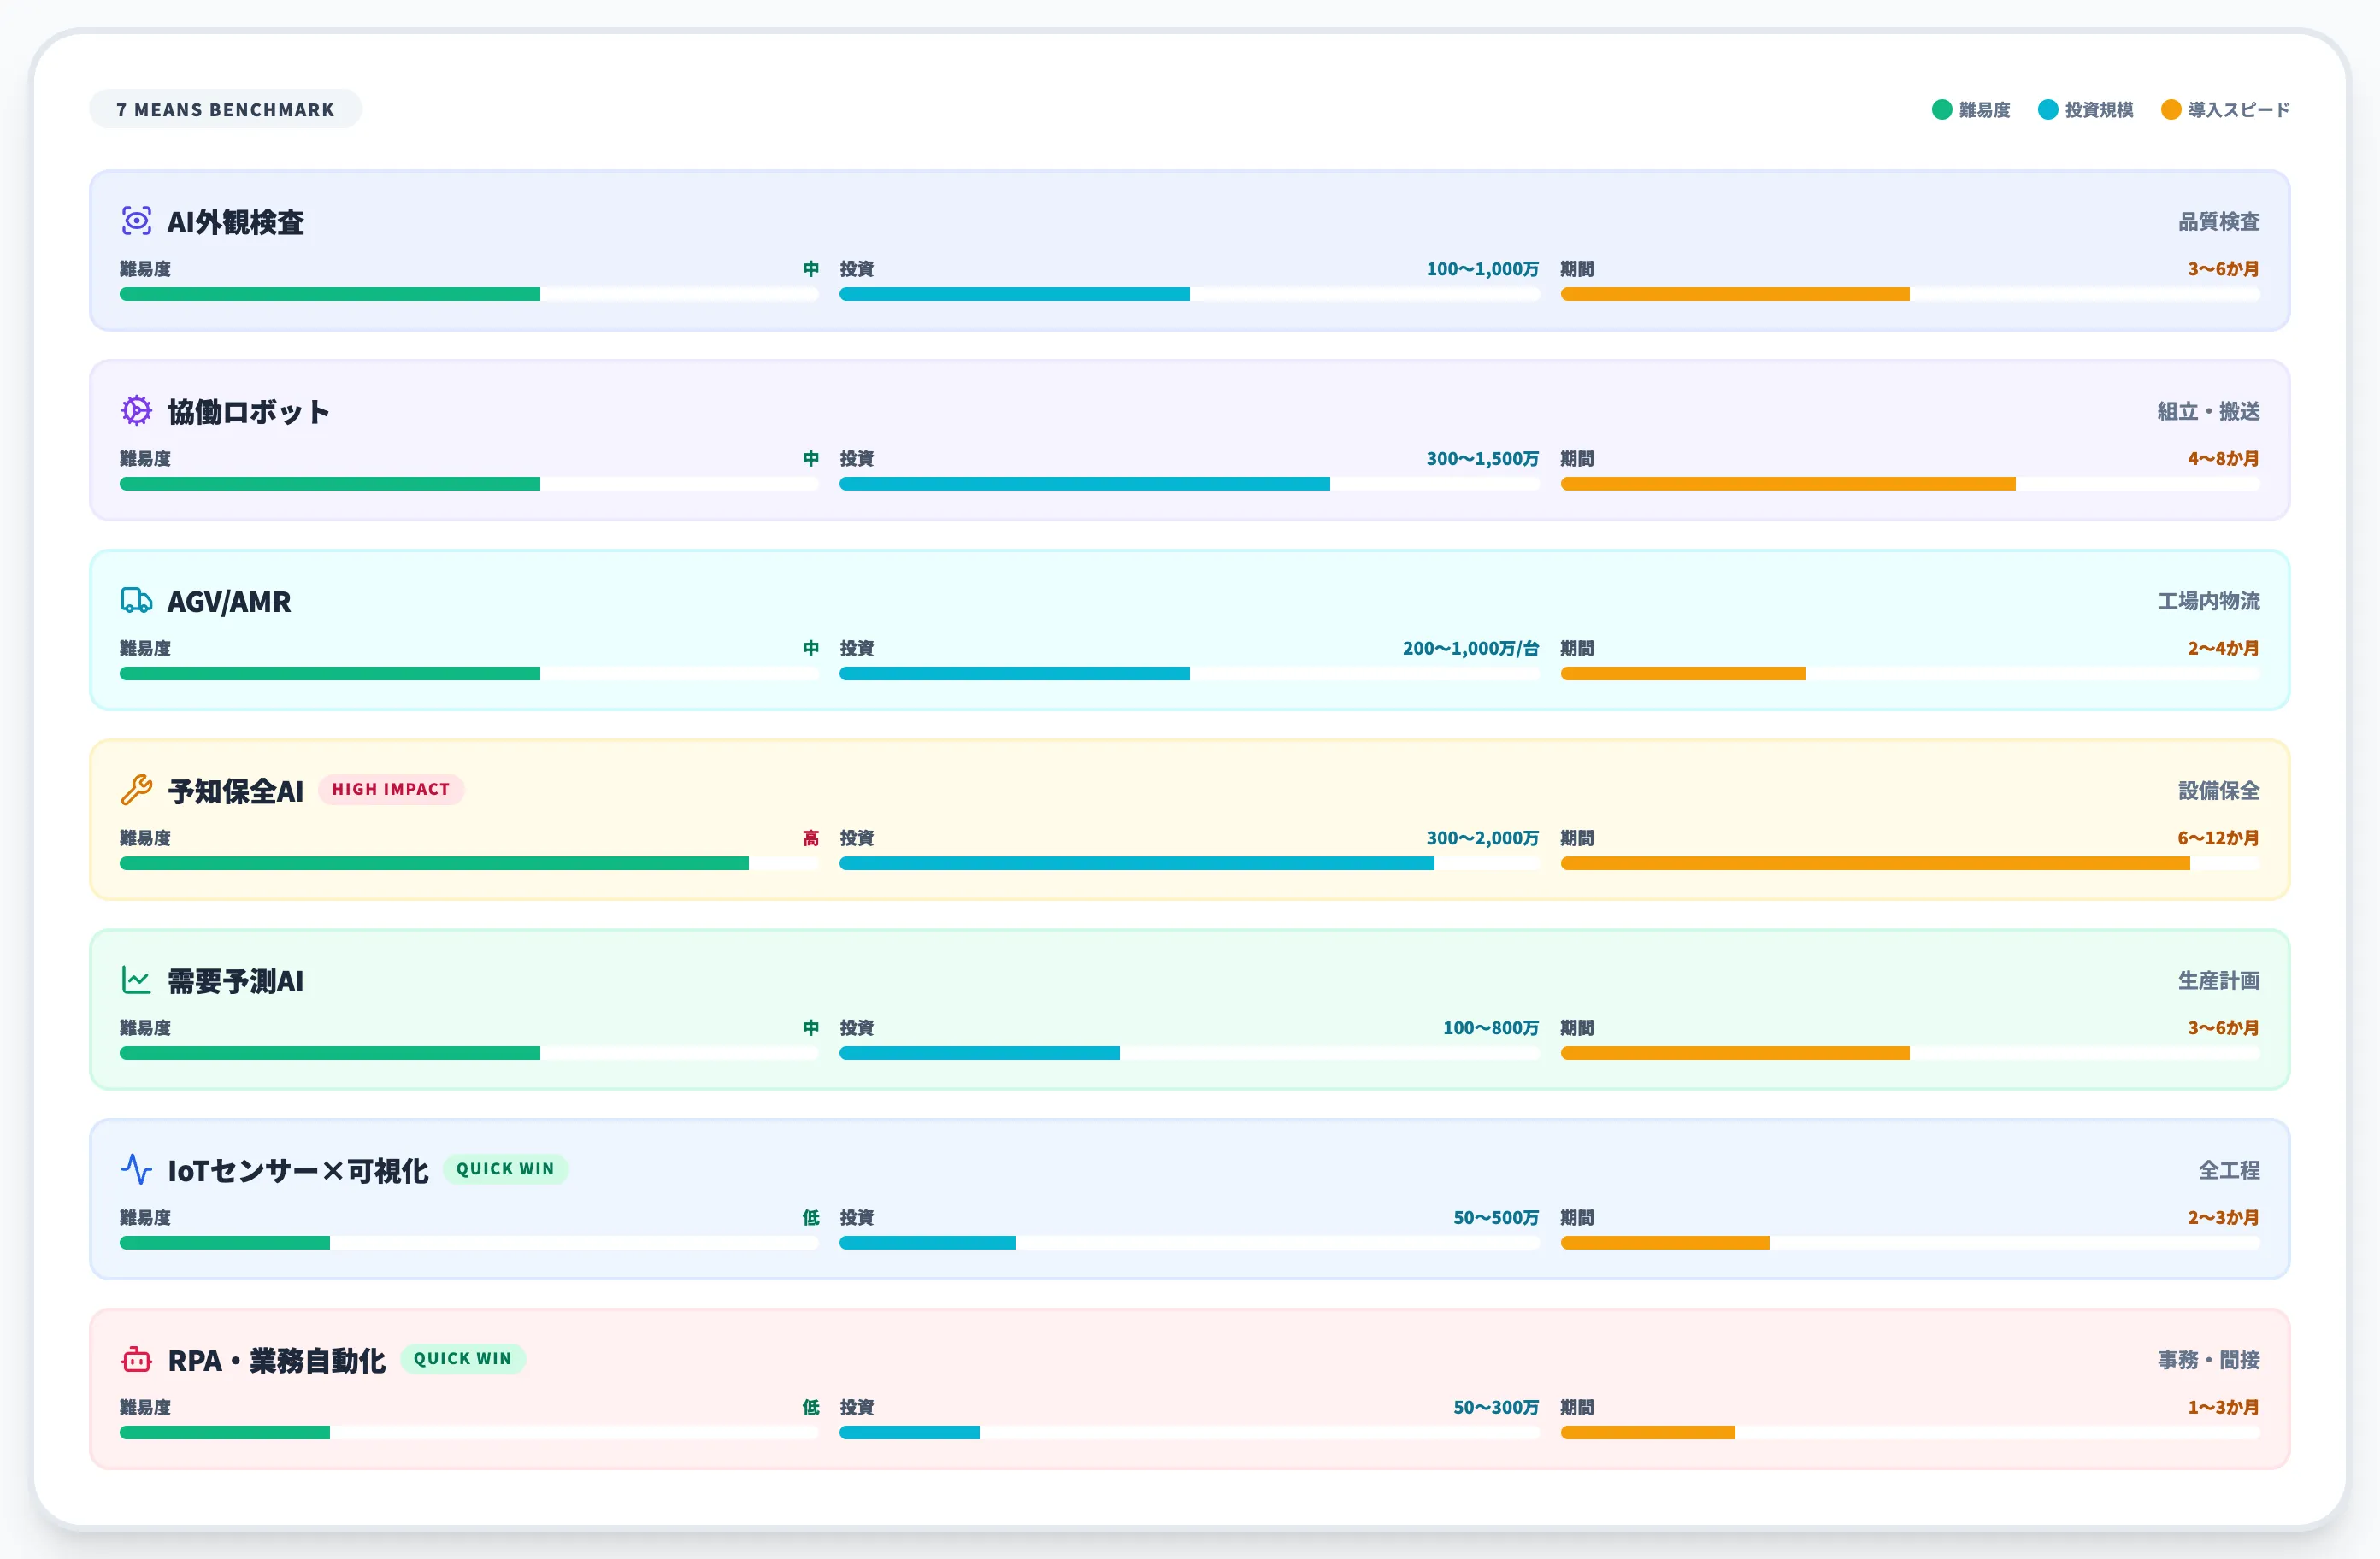
Task: Click the IoTセンサー activity pulse icon
Action: (136, 1169)
